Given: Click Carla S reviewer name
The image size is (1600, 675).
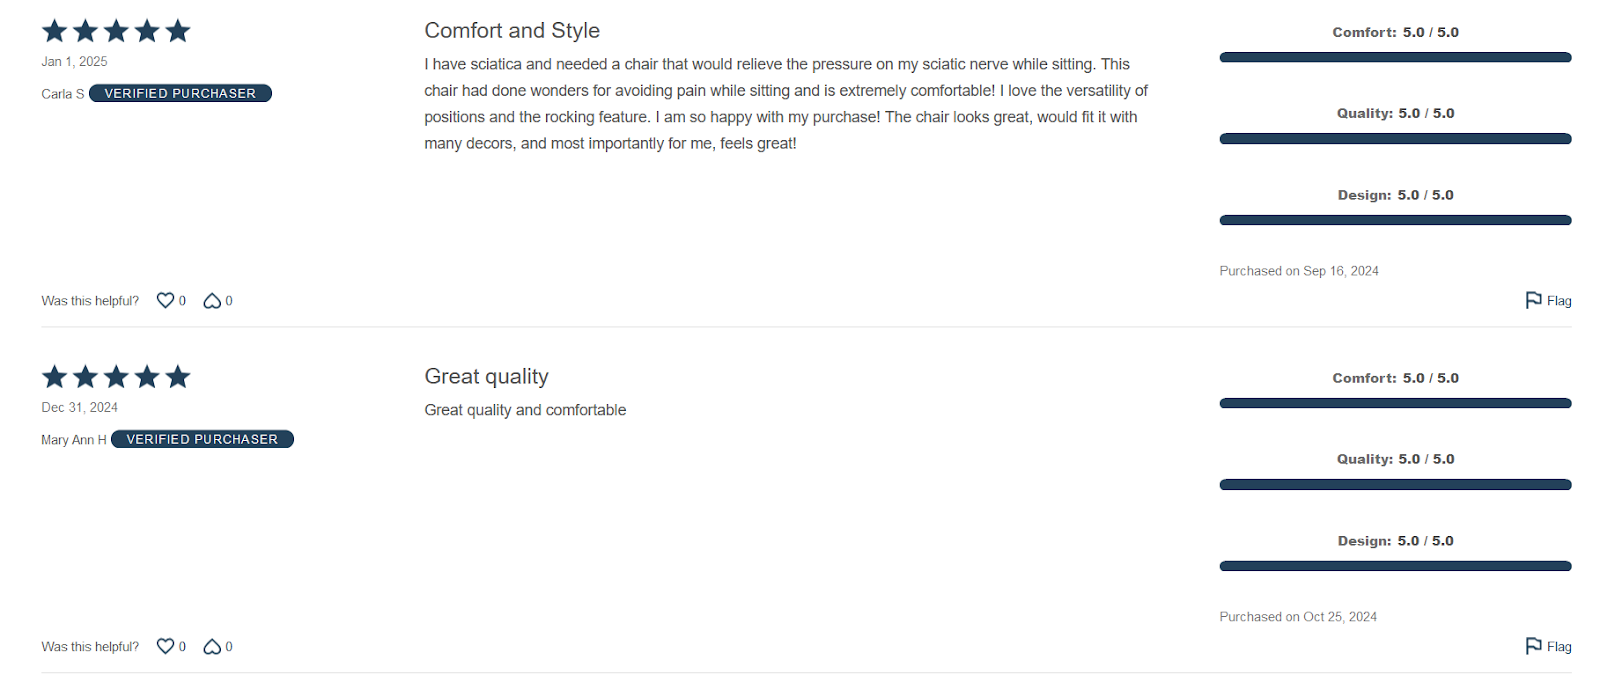Looking at the screenshot, I should [x=63, y=94].
